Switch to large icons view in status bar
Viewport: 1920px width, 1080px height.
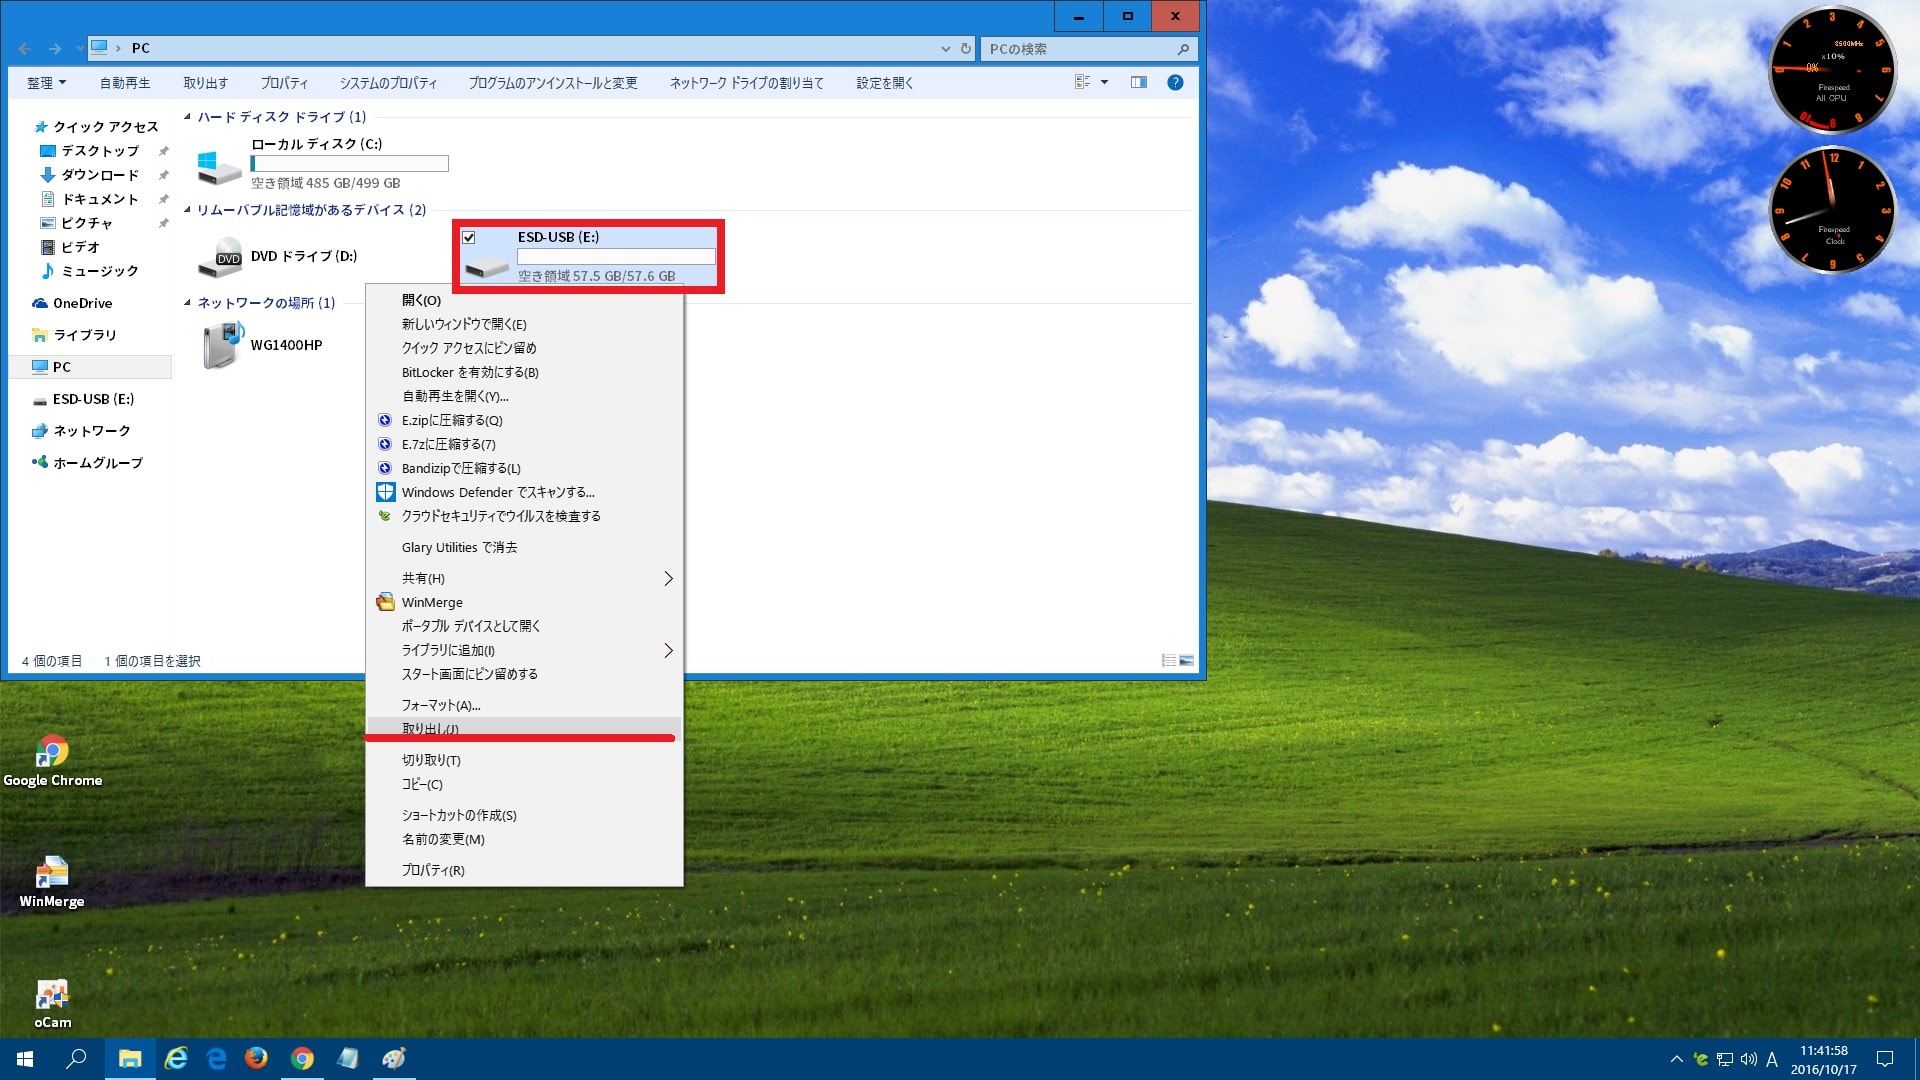1187,660
